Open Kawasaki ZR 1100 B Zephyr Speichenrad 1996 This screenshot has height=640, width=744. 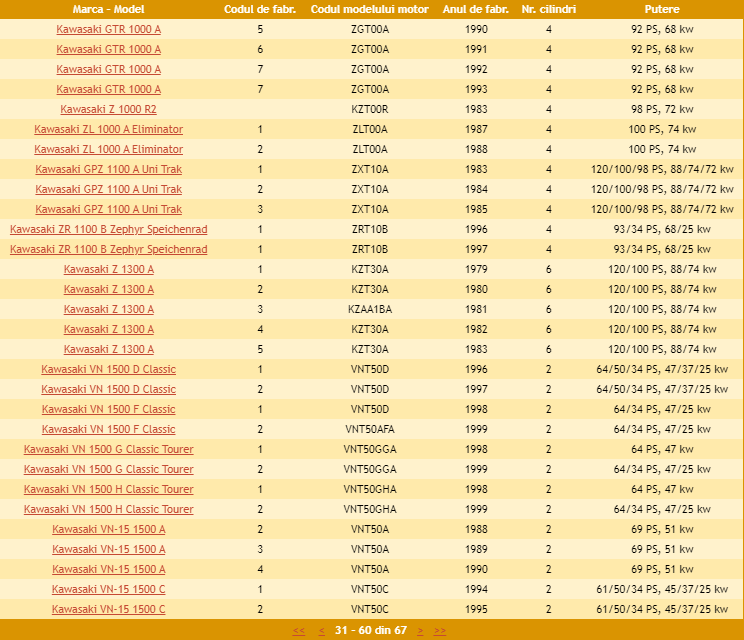click(x=108, y=229)
